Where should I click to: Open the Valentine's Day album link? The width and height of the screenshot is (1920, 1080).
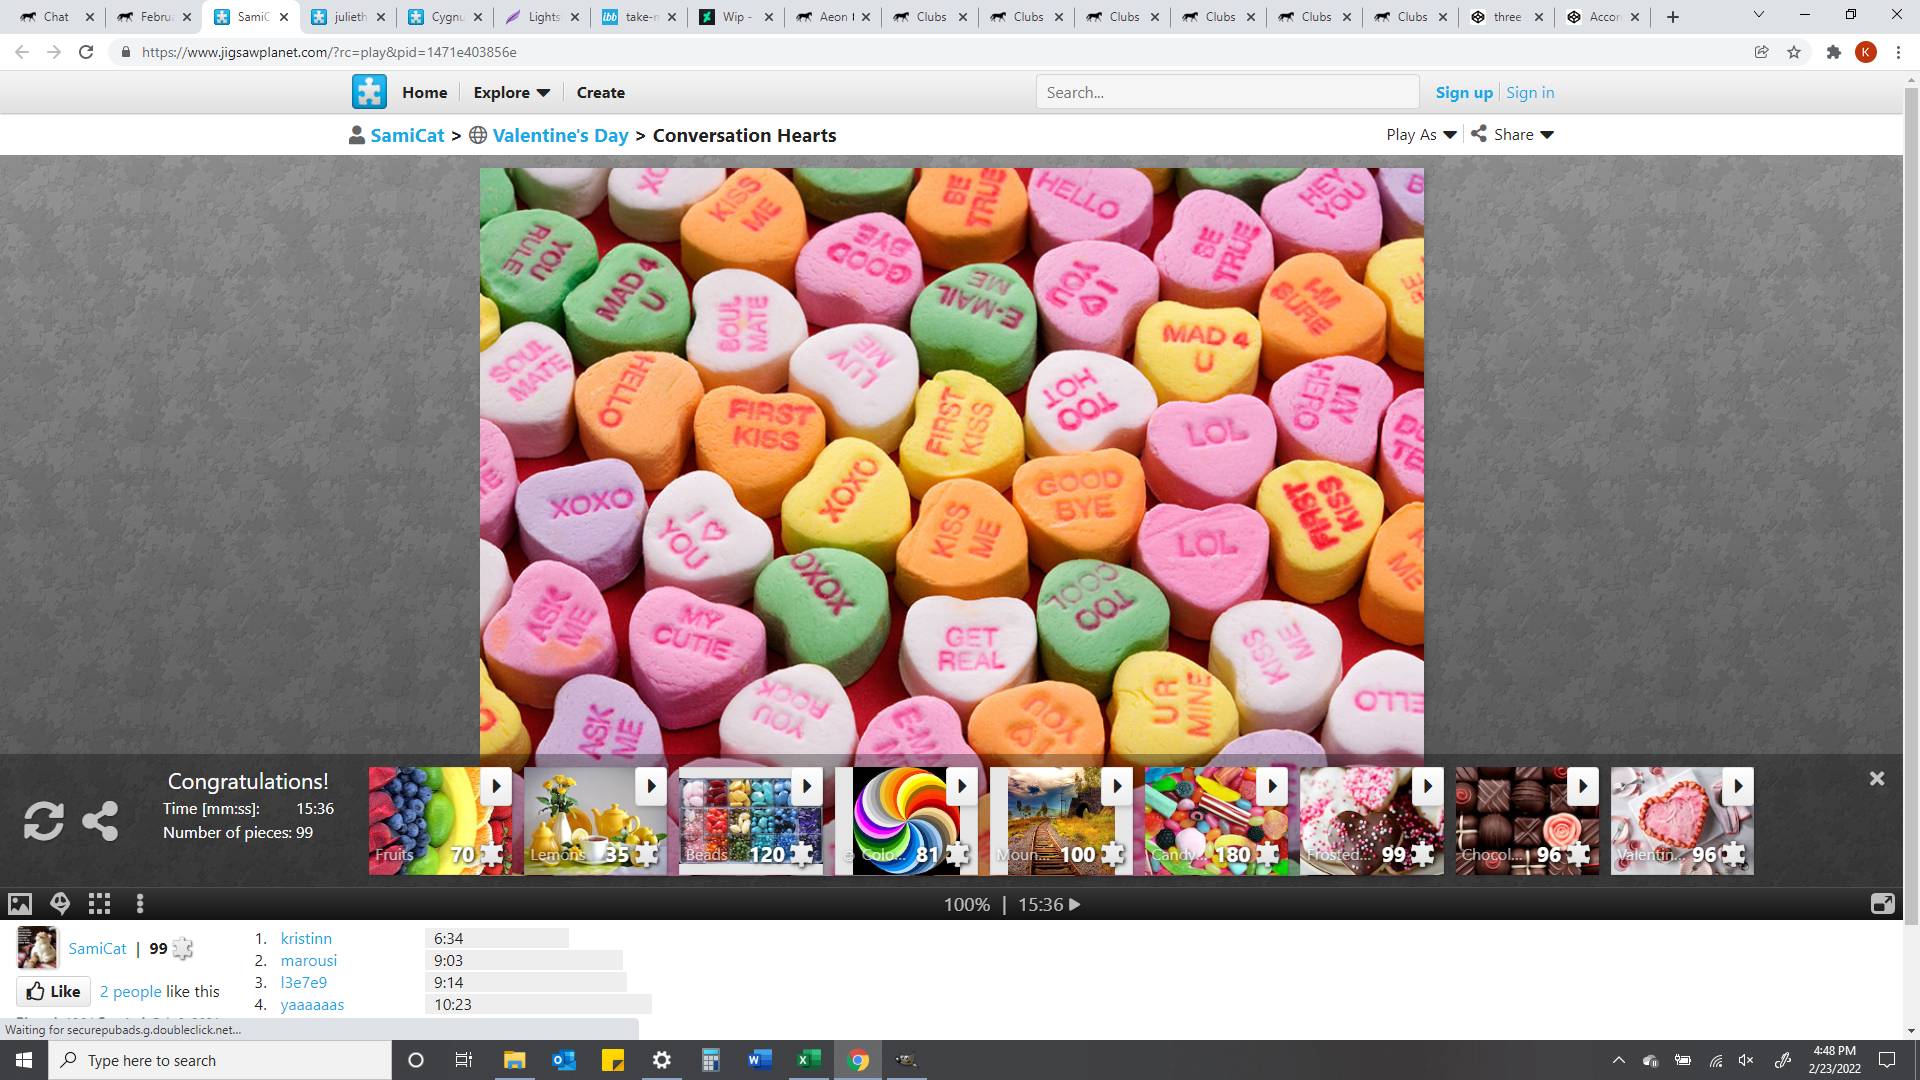560,135
